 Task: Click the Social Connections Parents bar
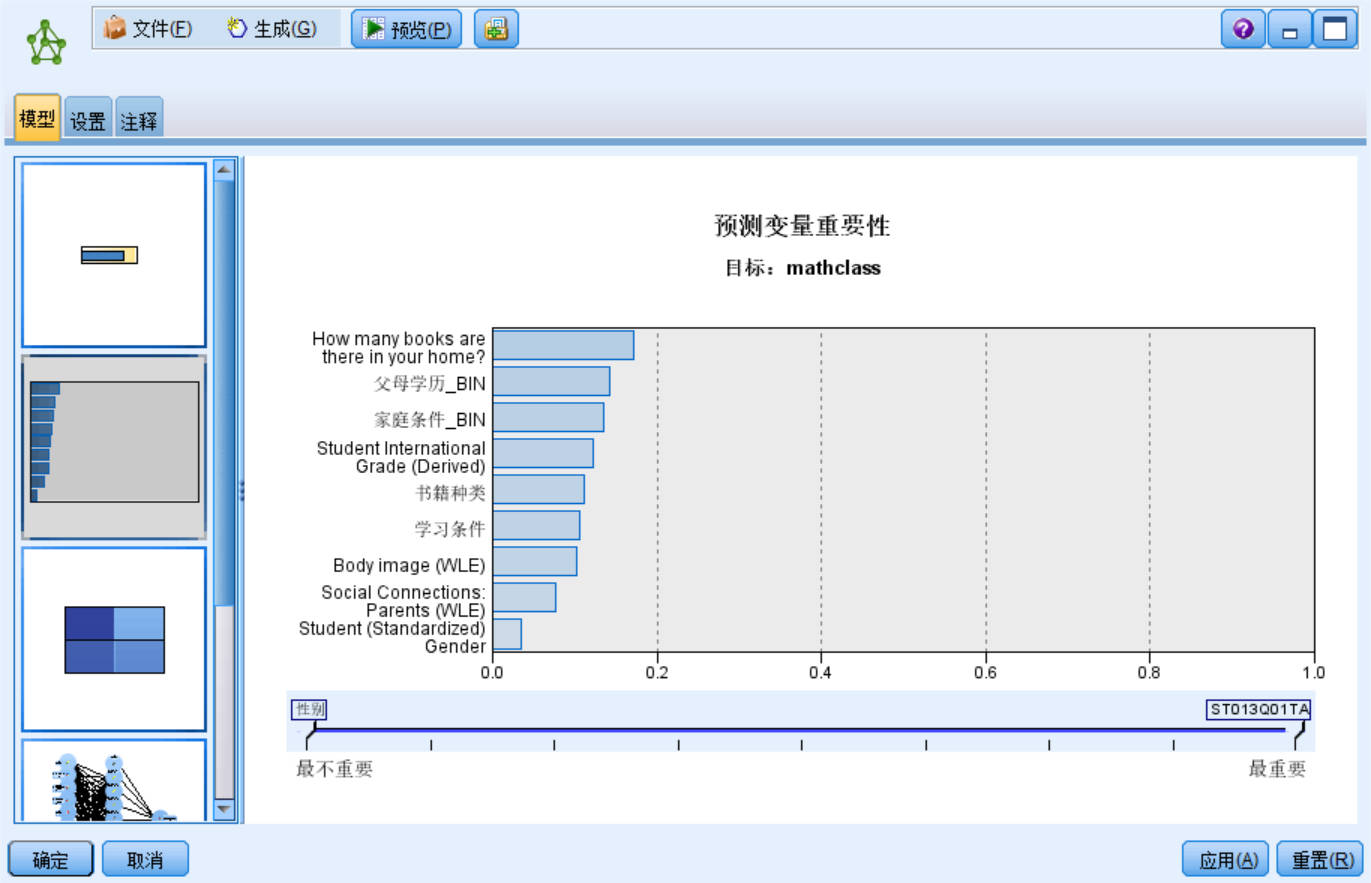pos(524,597)
